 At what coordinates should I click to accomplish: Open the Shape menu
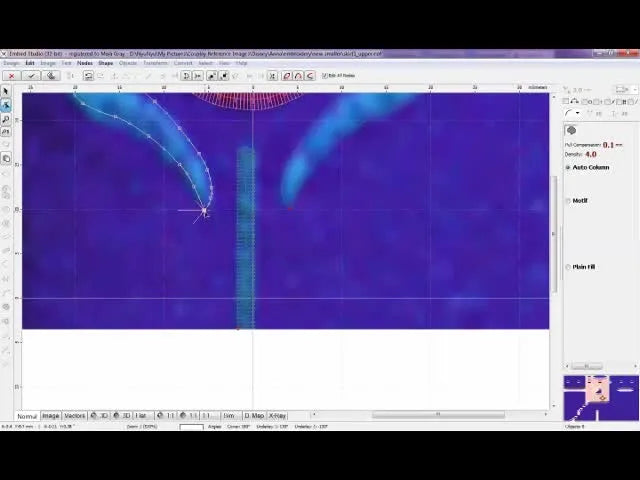coord(105,63)
